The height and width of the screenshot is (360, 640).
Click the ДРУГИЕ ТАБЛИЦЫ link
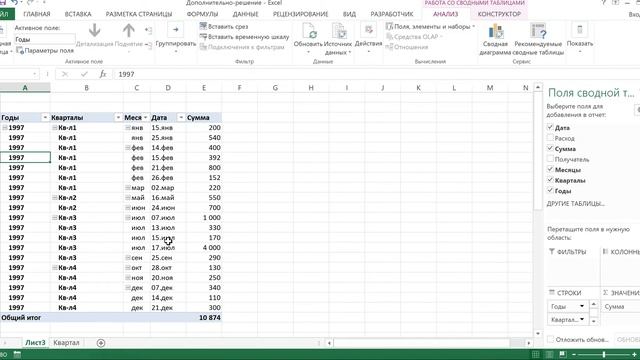click(576, 203)
